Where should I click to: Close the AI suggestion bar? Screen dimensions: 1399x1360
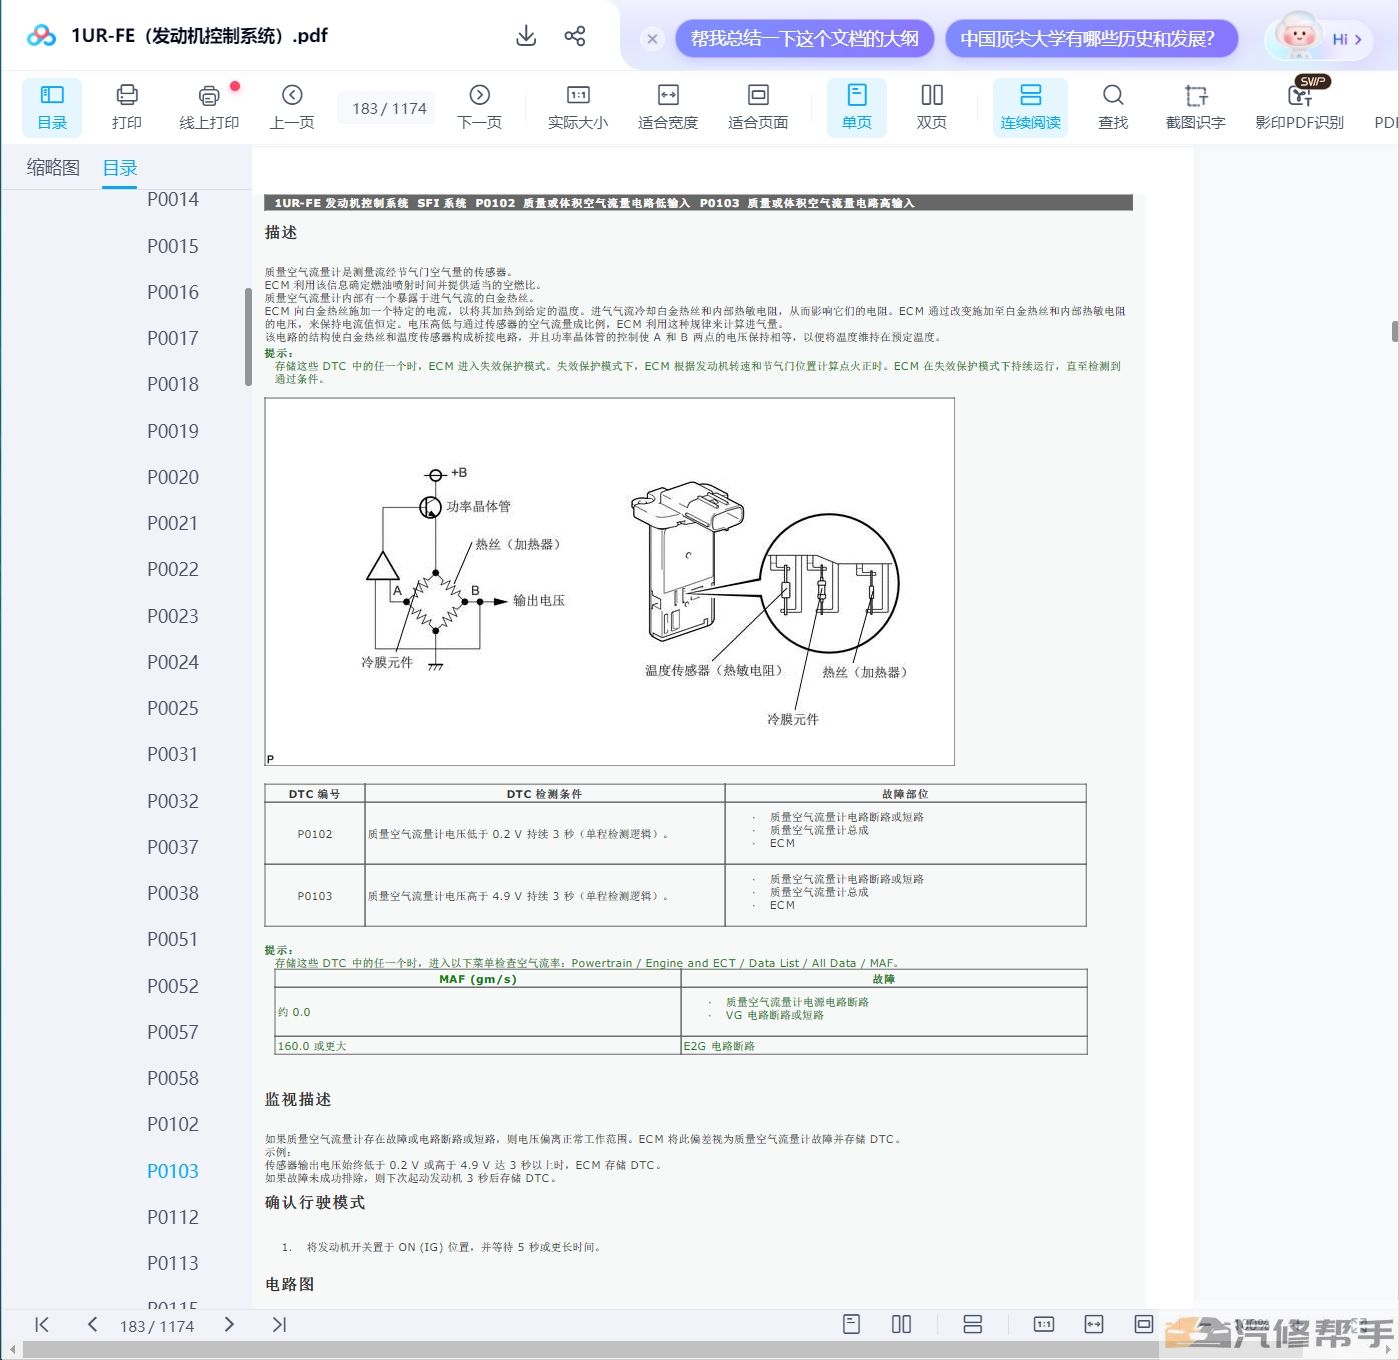(x=652, y=39)
